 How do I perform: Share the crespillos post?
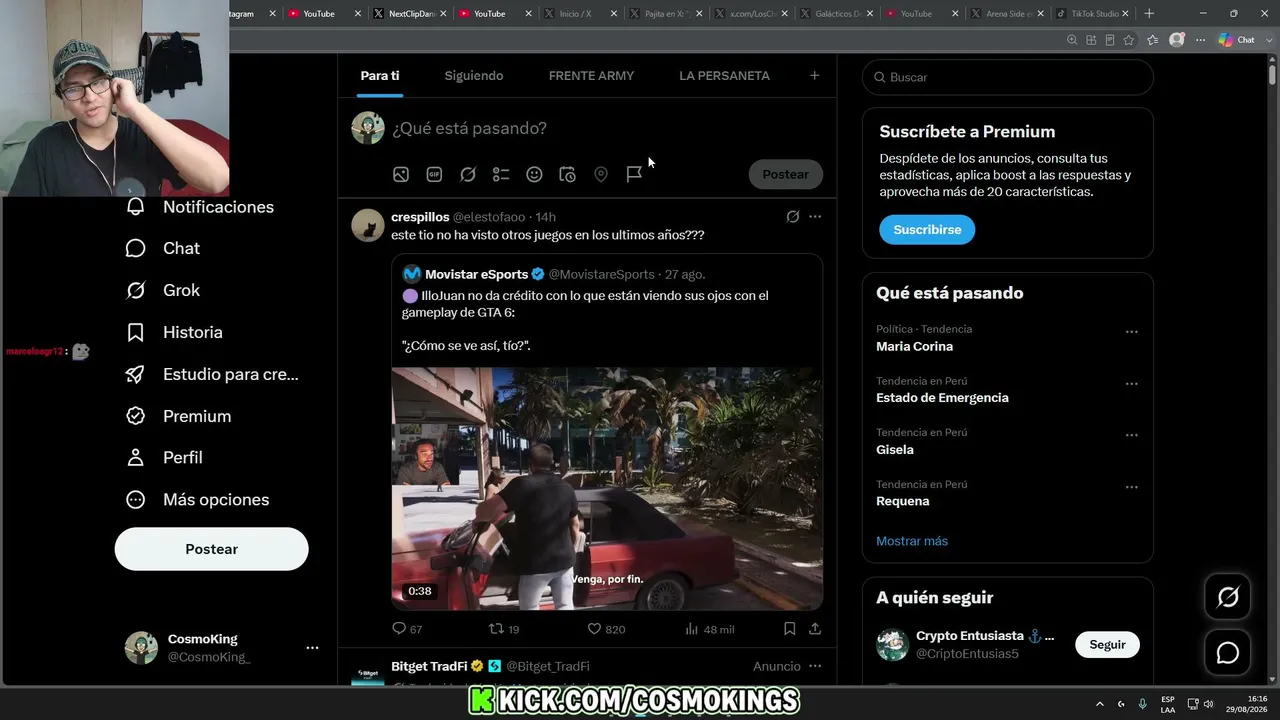(815, 629)
